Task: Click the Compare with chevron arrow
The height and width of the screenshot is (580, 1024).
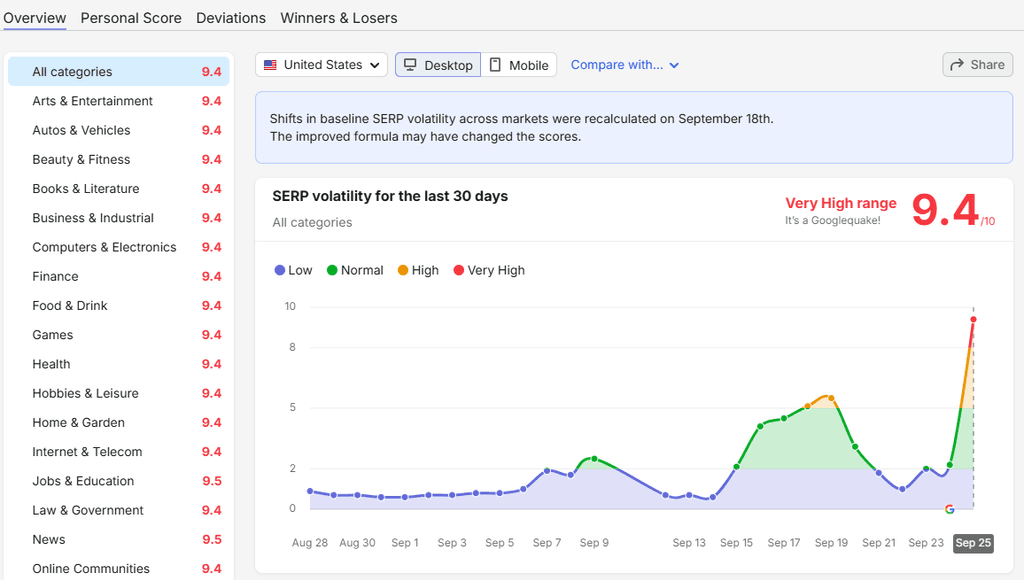Action: click(674, 65)
